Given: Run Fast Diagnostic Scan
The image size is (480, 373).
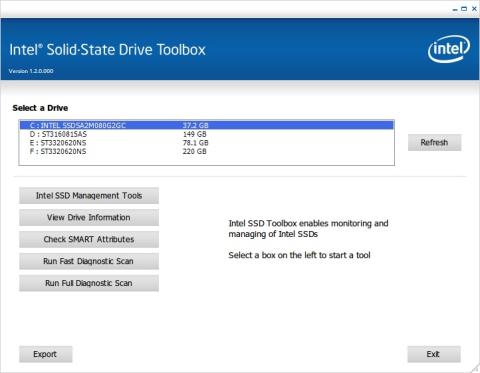Looking at the screenshot, I should [89, 261].
